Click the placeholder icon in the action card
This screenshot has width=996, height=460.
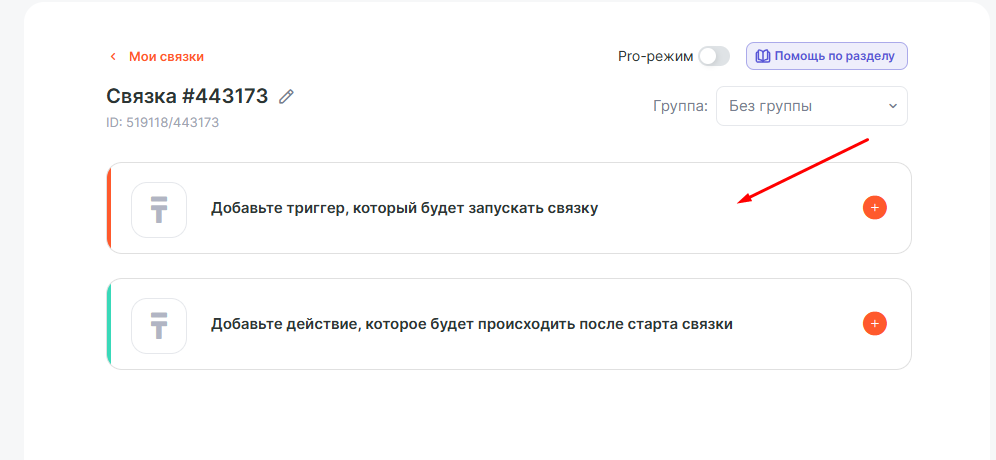tap(159, 326)
